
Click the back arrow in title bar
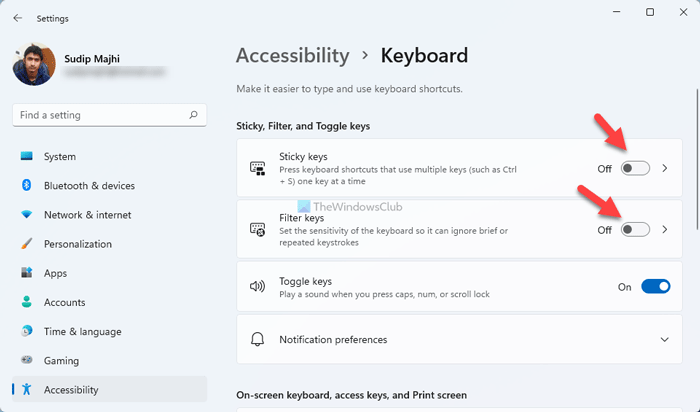(18, 17)
